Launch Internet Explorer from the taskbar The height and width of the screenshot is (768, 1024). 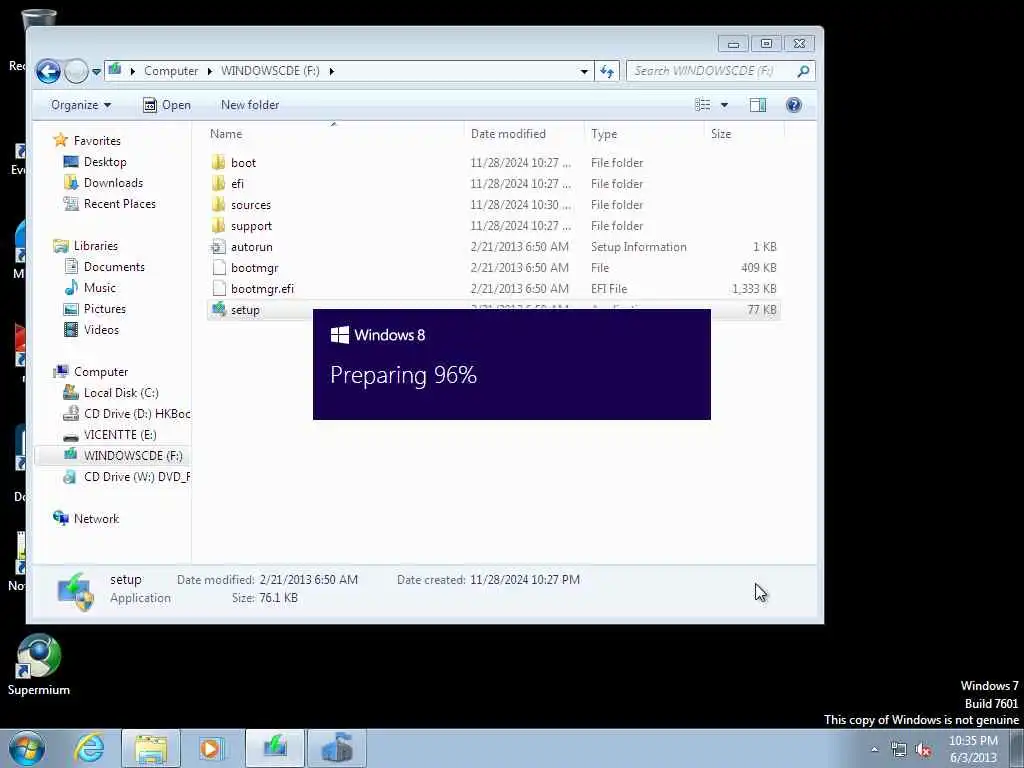coord(89,748)
